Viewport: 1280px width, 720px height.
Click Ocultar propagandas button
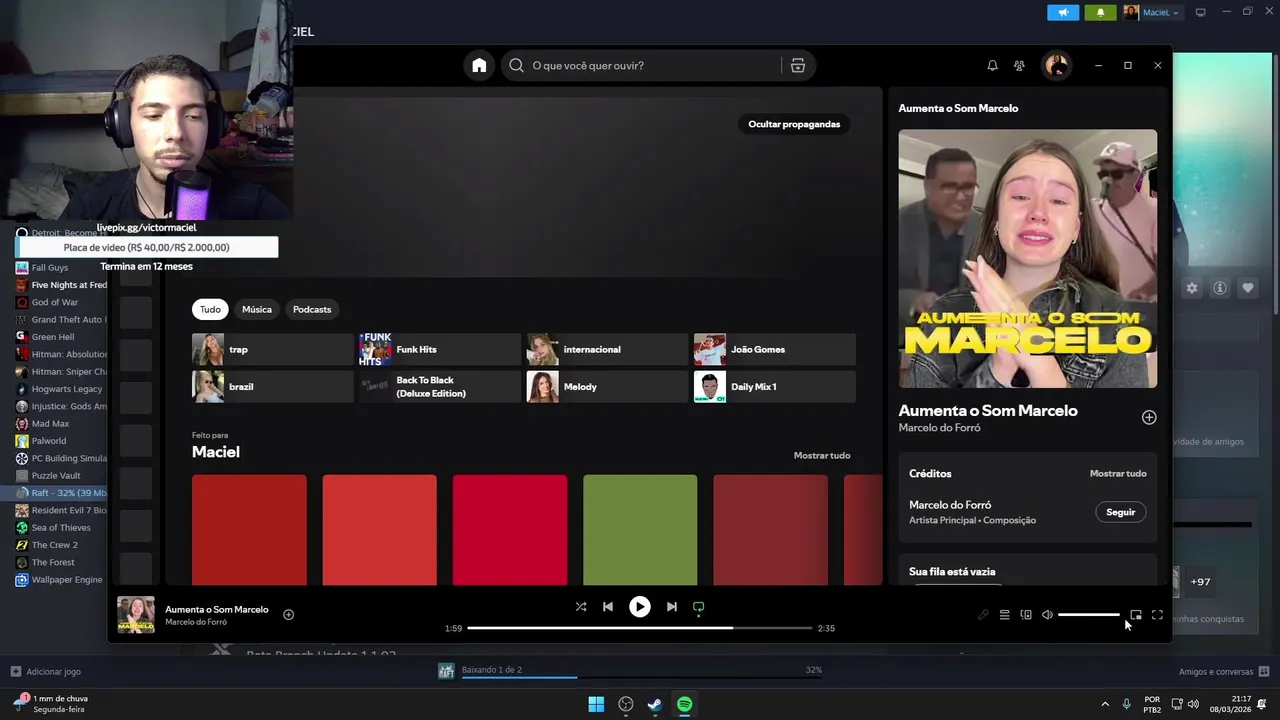[x=794, y=124]
